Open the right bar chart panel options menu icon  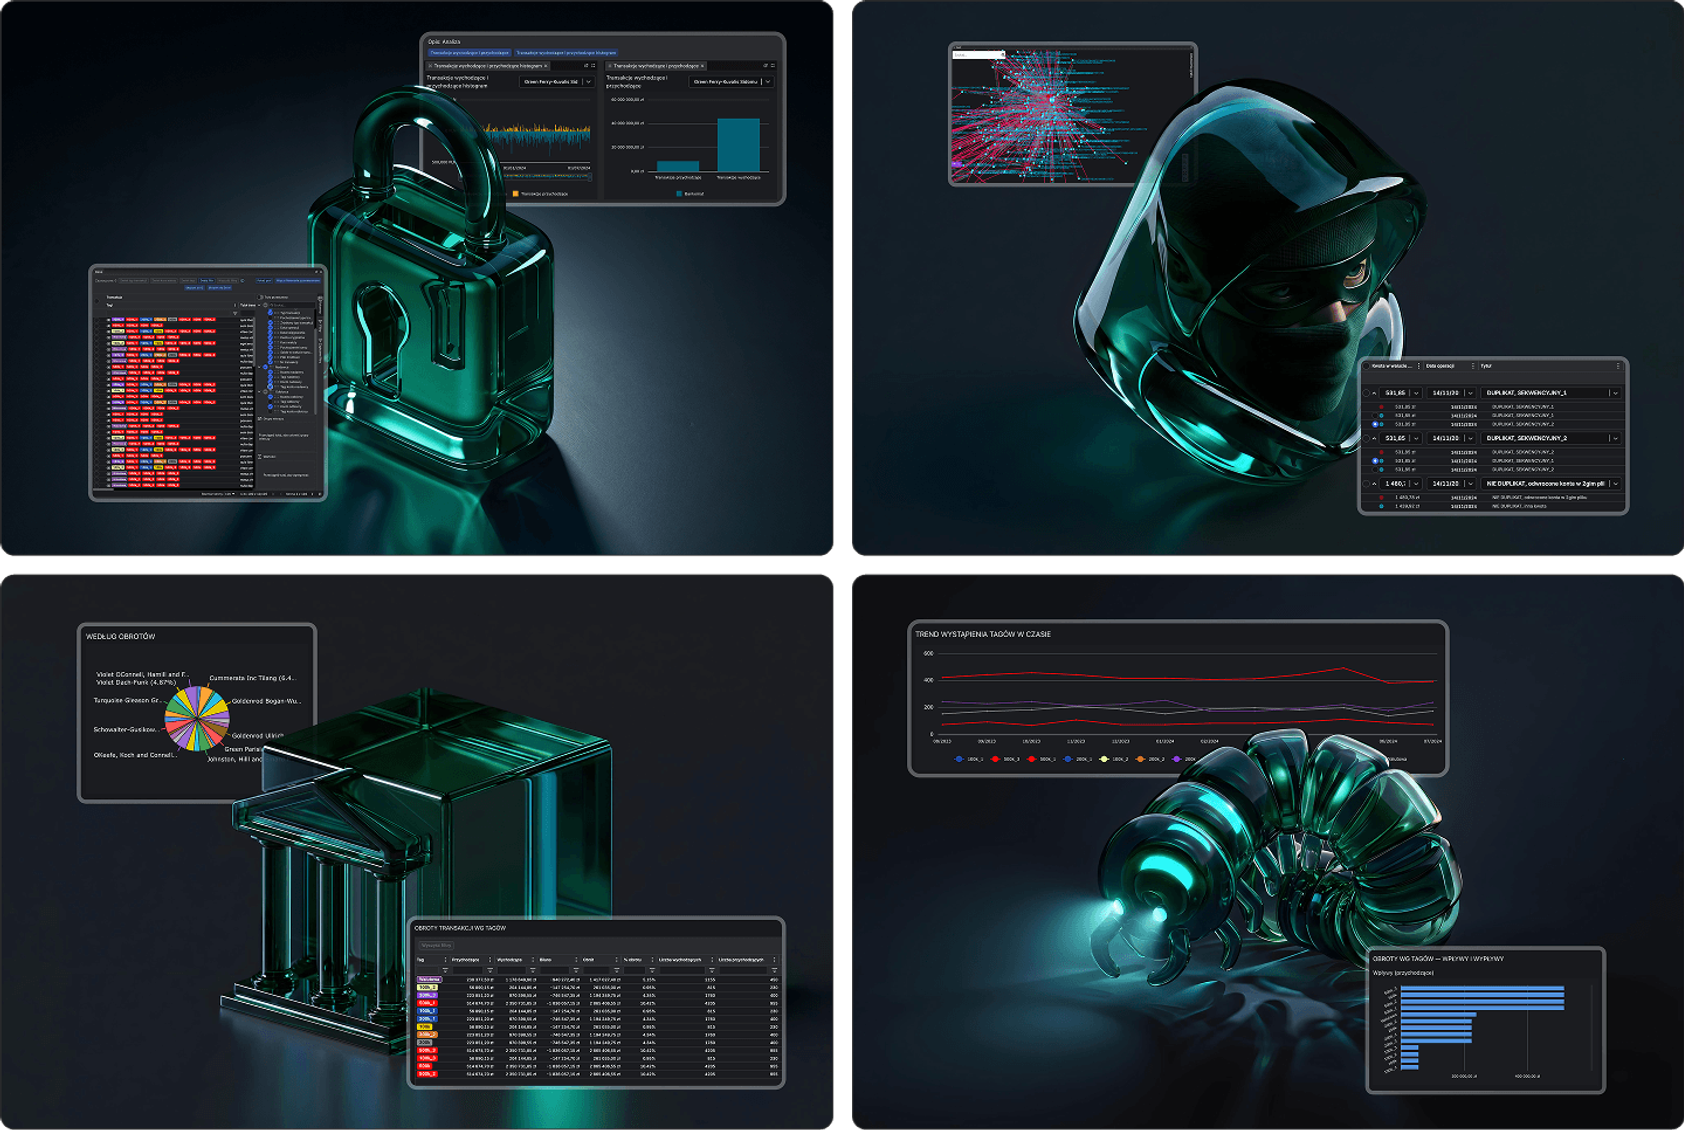click(x=773, y=66)
